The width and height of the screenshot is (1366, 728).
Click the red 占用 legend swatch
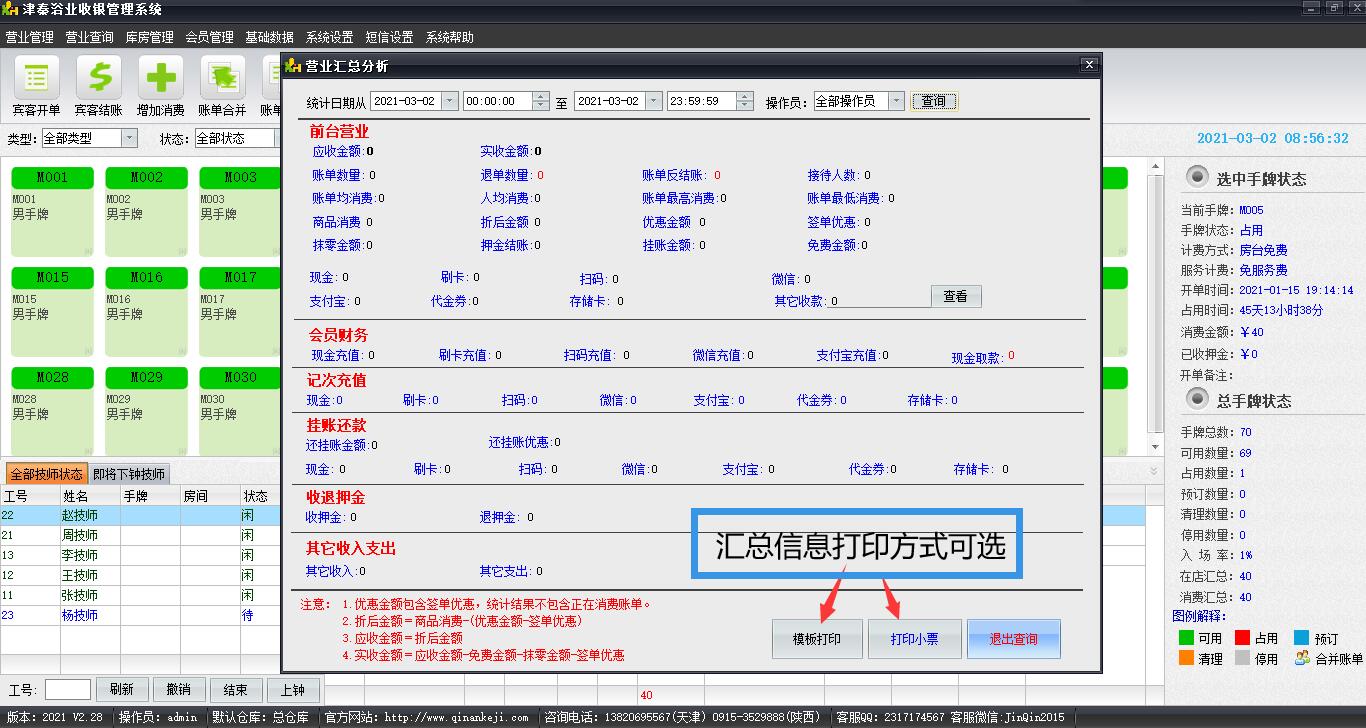point(1243,638)
